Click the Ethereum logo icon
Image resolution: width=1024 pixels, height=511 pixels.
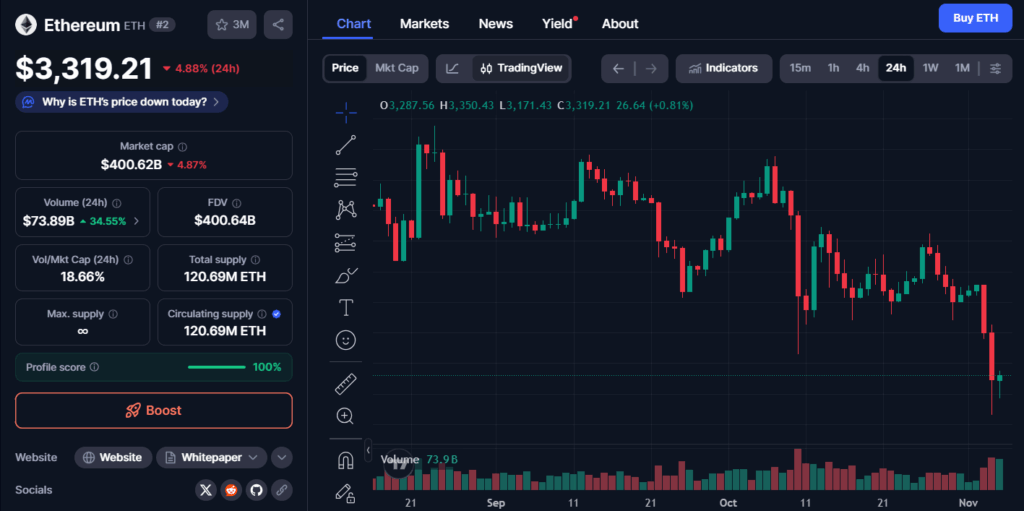pyautogui.click(x=26, y=25)
